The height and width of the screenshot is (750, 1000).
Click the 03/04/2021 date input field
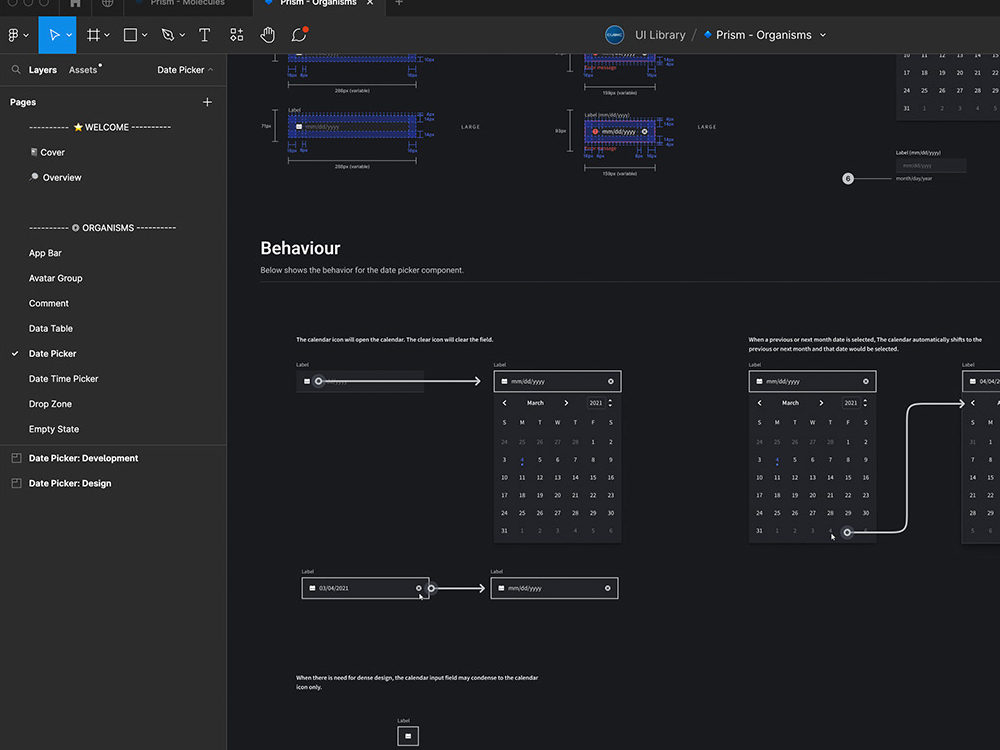pos(365,588)
